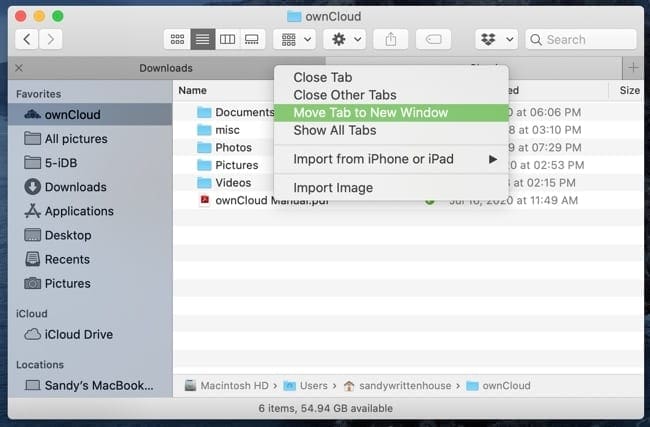Screen dimensions: 650x427
Task: Add a new tab with the plus button
Action: [x=633, y=68]
